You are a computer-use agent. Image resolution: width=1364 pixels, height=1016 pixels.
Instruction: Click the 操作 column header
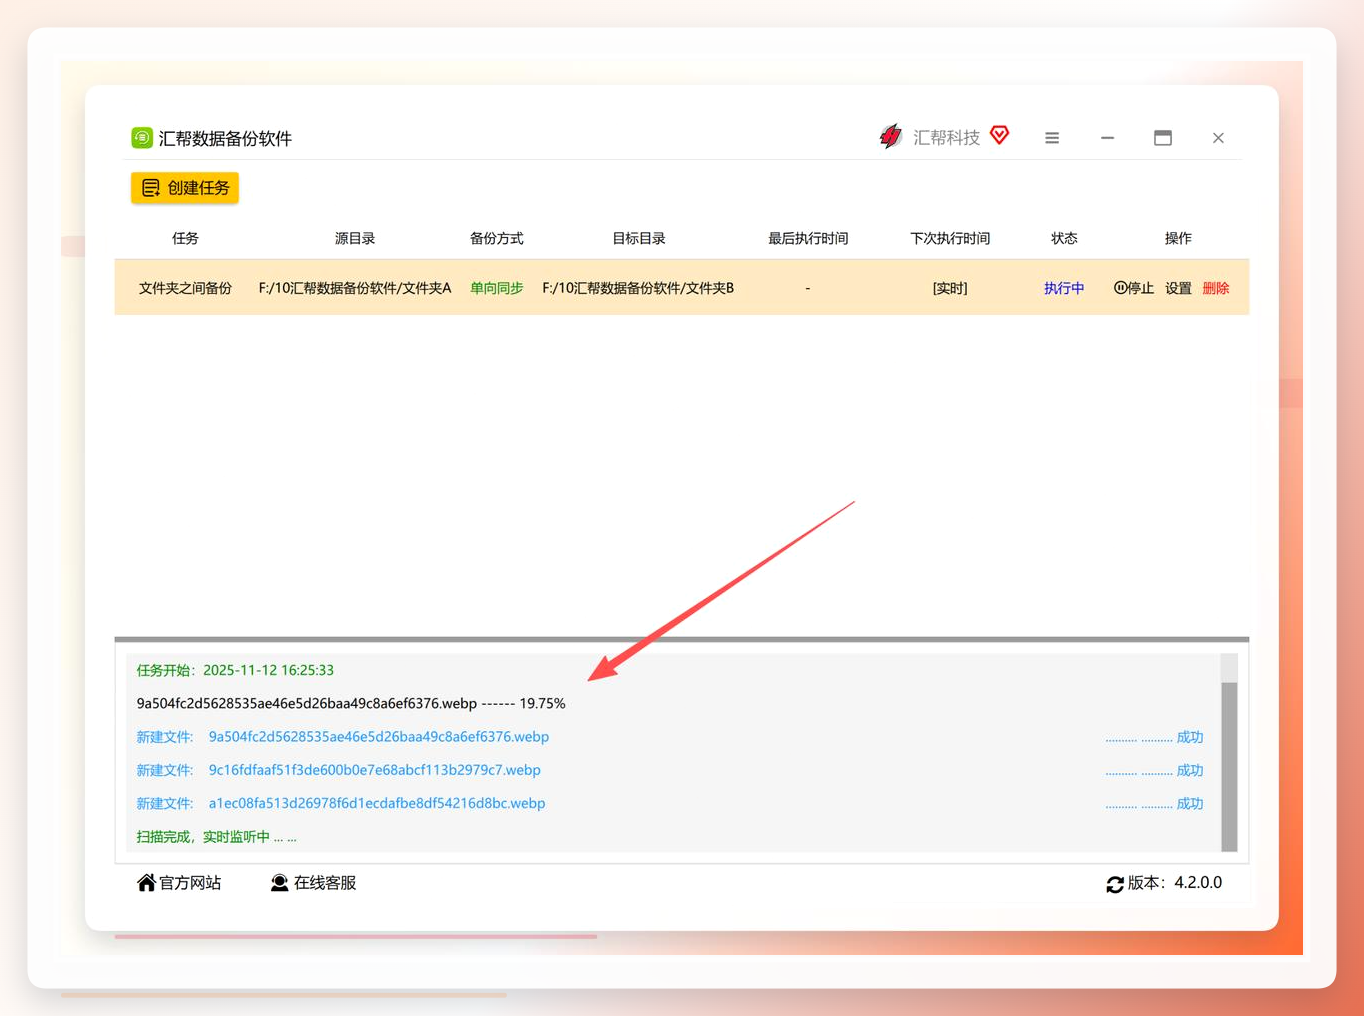coord(1178,238)
